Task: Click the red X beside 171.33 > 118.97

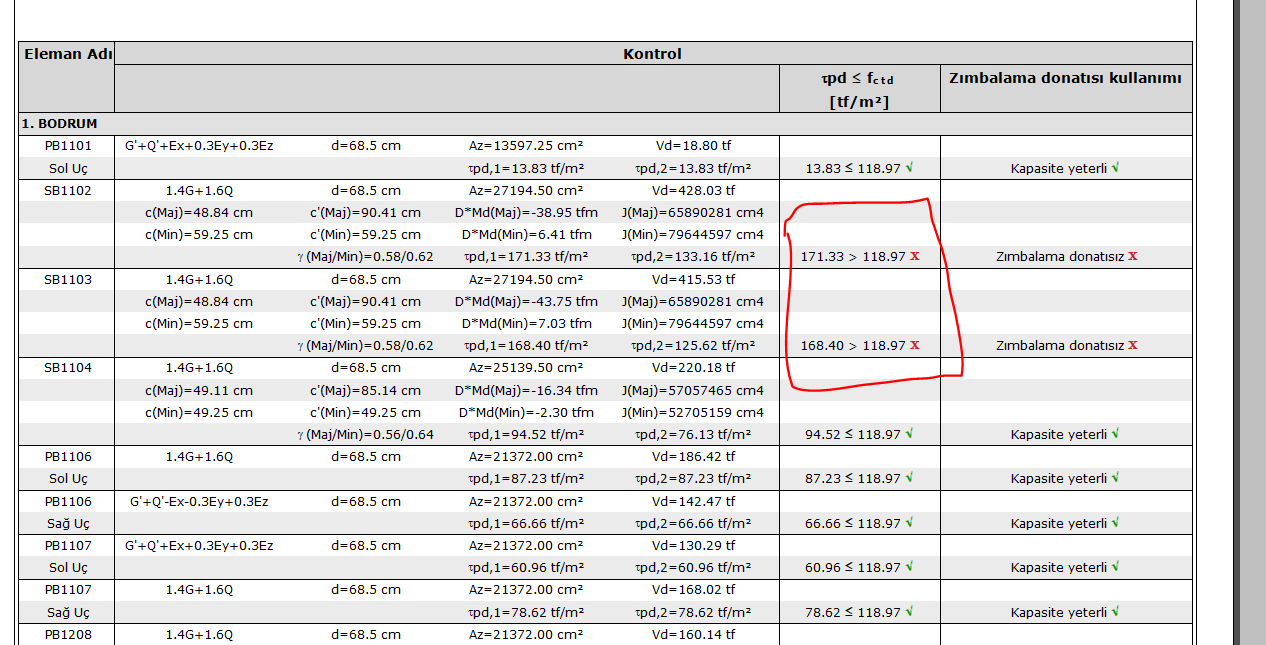Action: click(x=914, y=257)
